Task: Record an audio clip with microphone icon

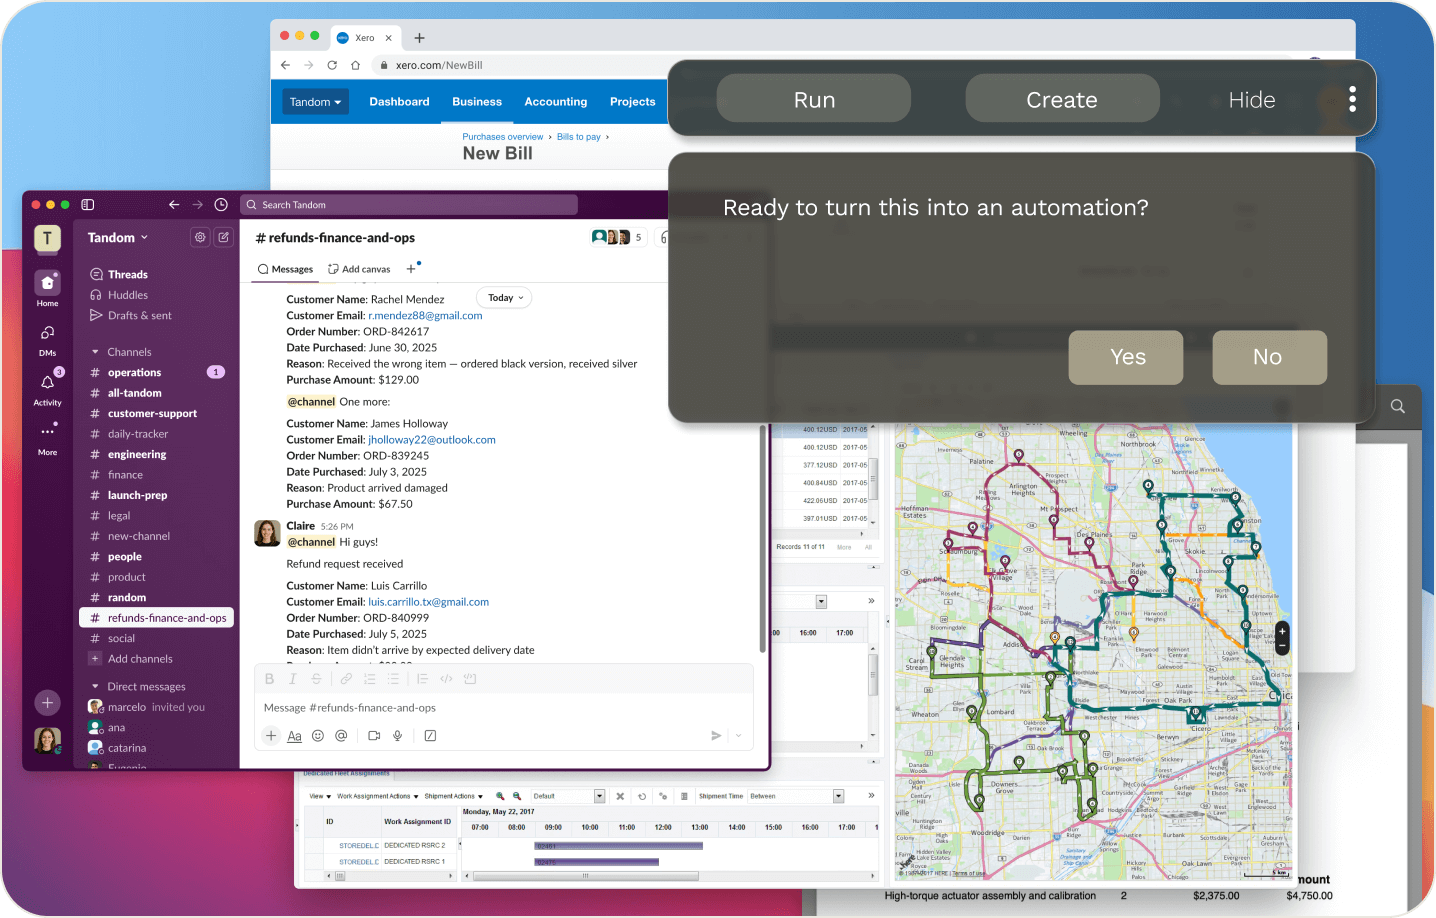Action: click(397, 736)
